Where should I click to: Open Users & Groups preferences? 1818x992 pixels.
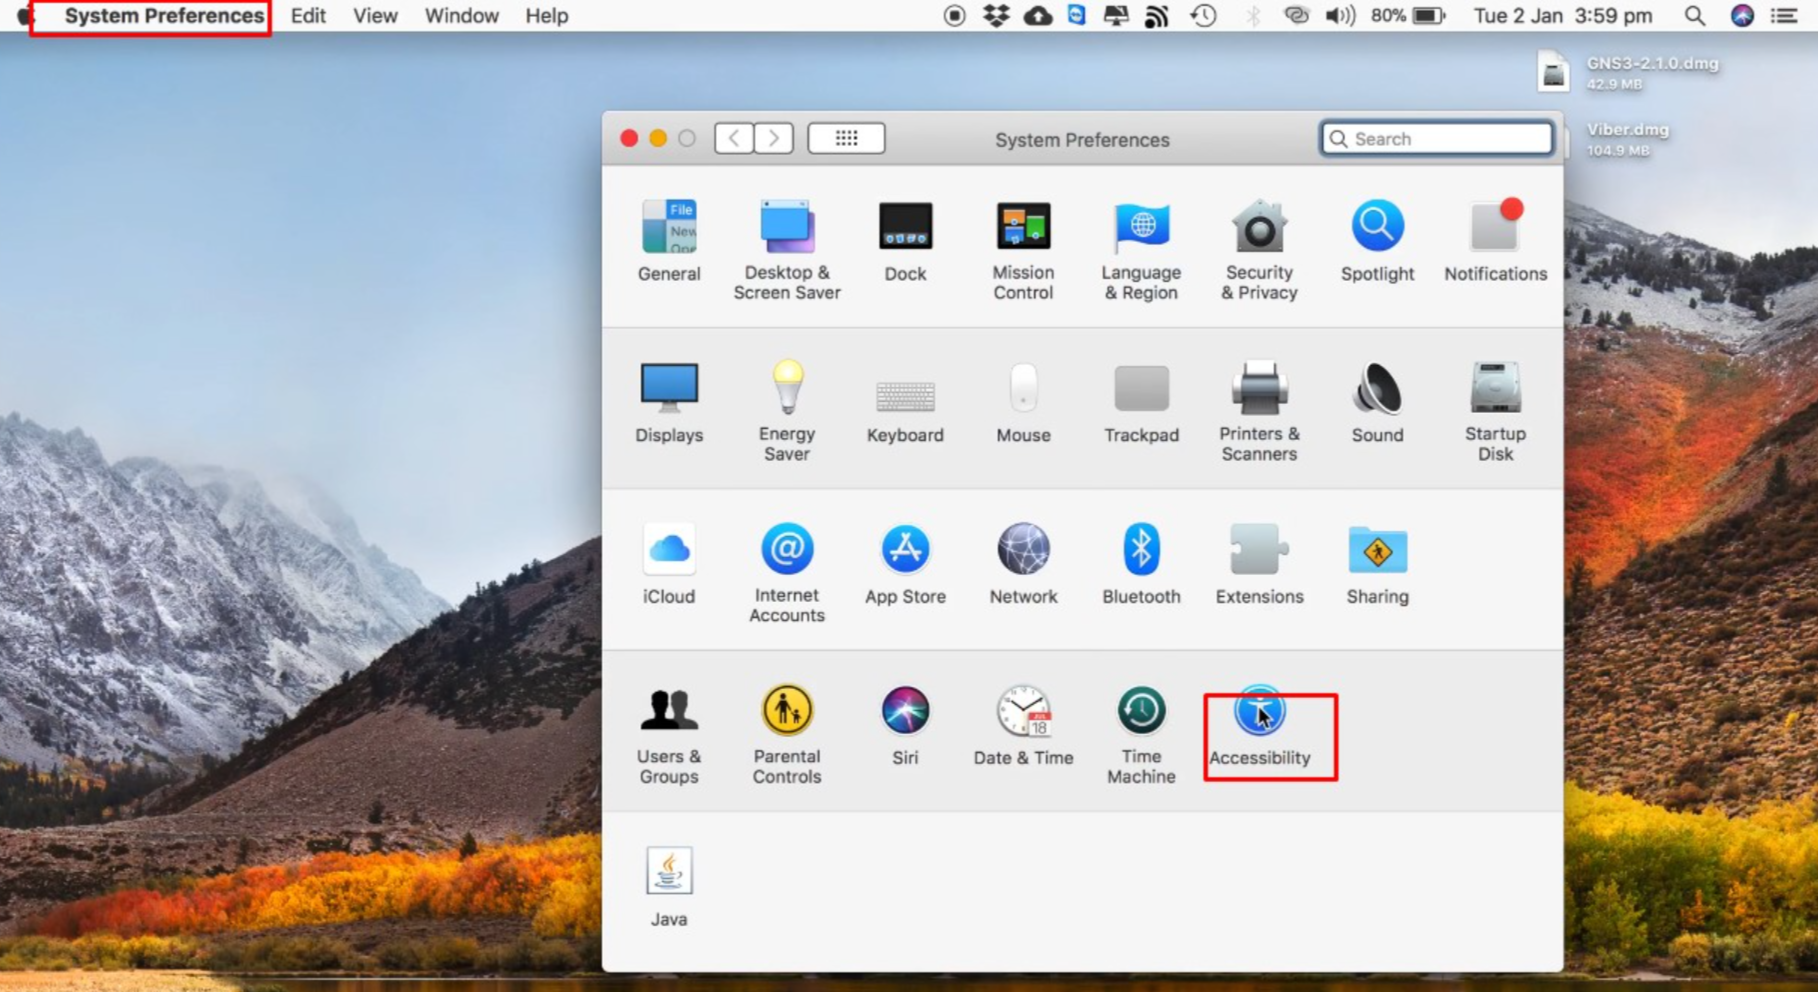click(668, 711)
